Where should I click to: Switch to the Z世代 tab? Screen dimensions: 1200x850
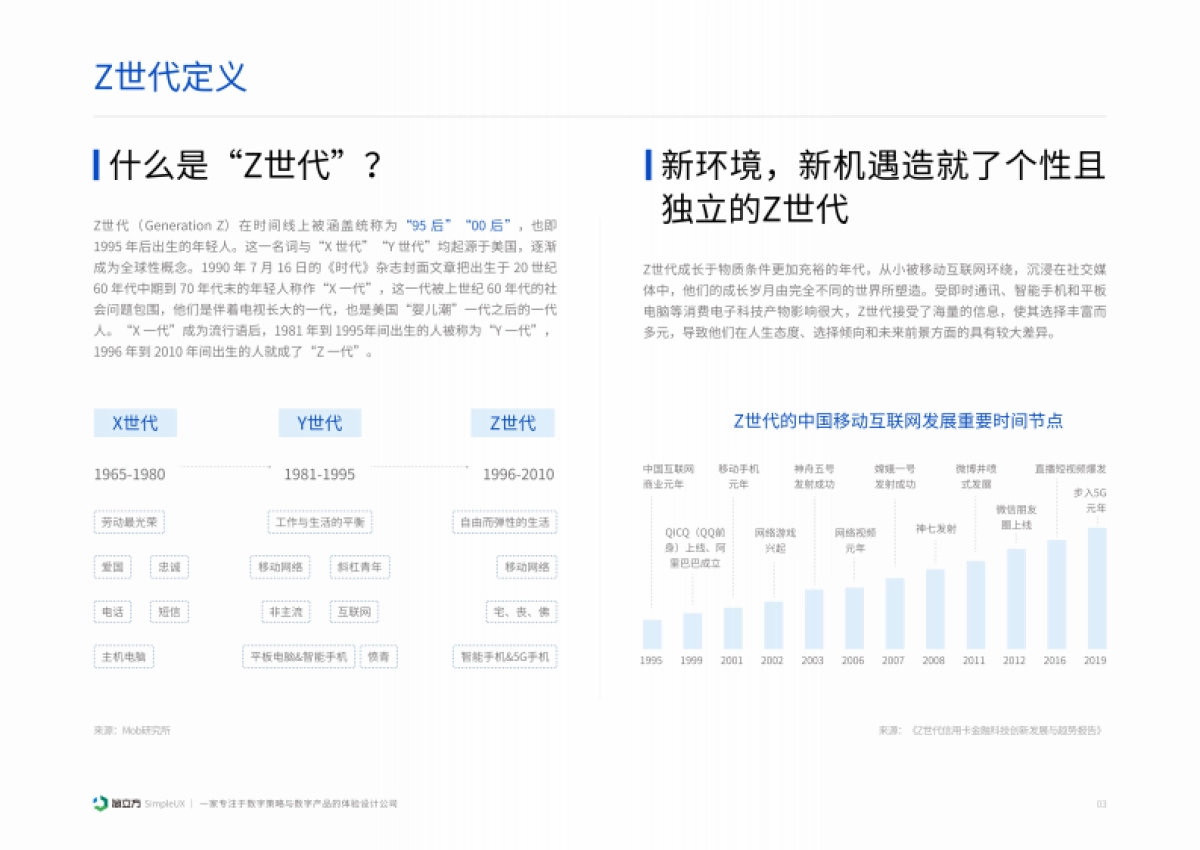coord(513,423)
